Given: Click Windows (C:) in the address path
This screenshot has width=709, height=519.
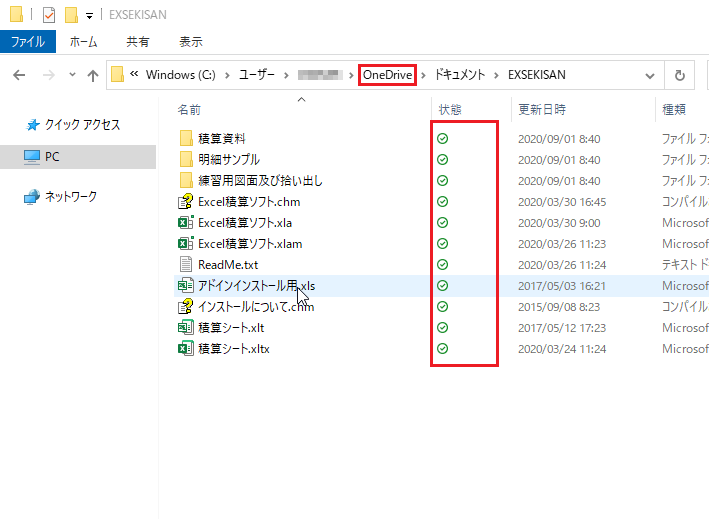Looking at the screenshot, I should [x=180, y=75].
